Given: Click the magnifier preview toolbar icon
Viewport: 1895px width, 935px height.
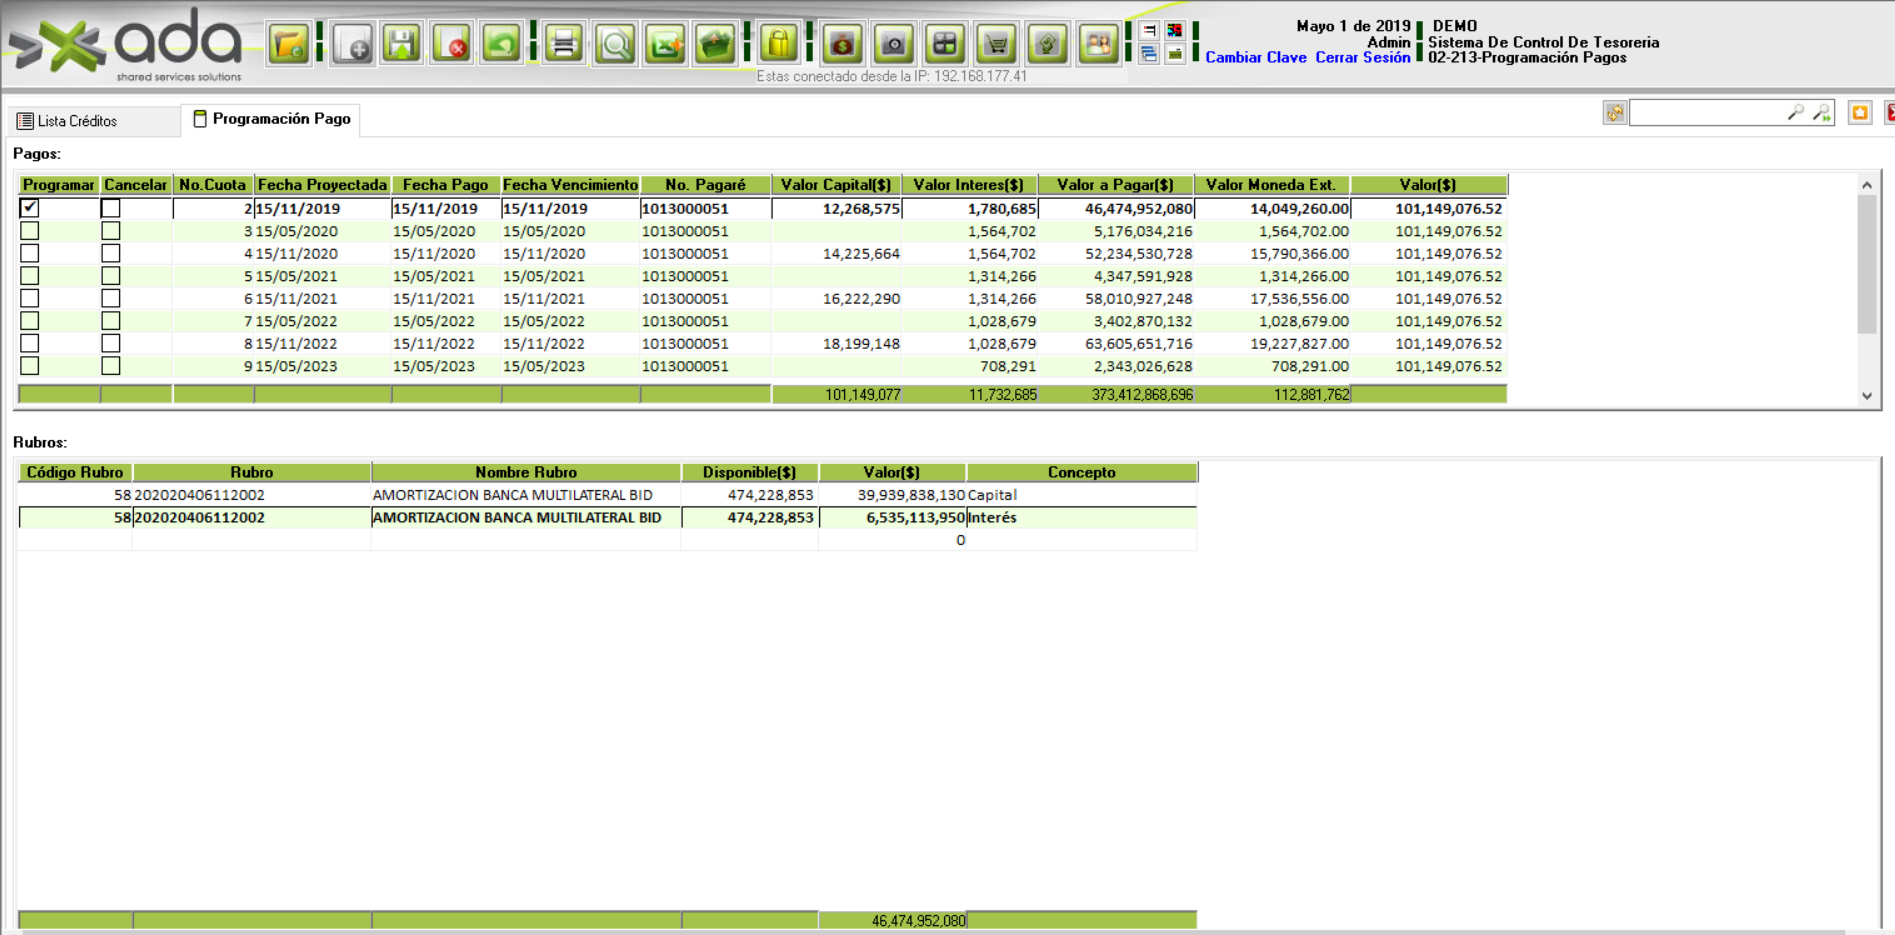Looking at the screenshot, I should tap(615, 44).
